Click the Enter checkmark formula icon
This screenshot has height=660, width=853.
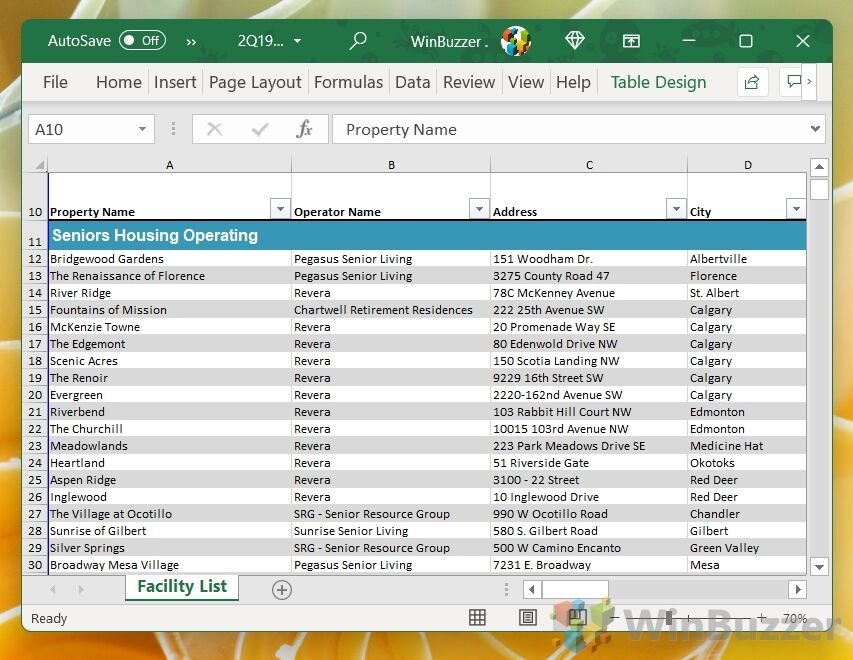pyautogui.click(x=260, y=129)
